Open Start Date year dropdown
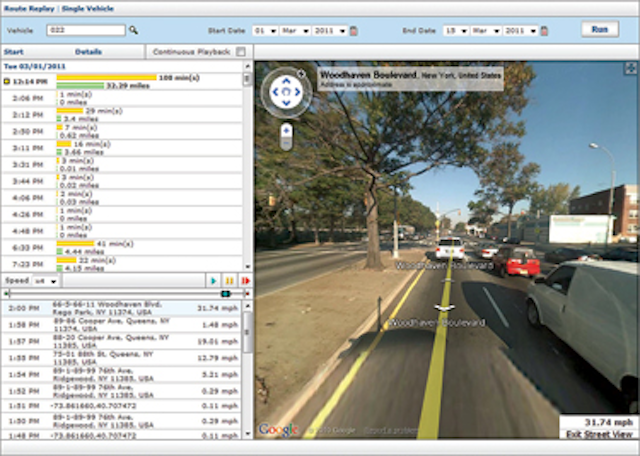640x456 pixels. 330,31
